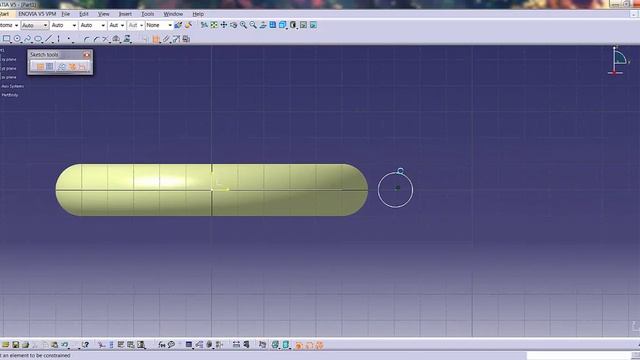Click the Swap visible space icon

coord(313,25)
